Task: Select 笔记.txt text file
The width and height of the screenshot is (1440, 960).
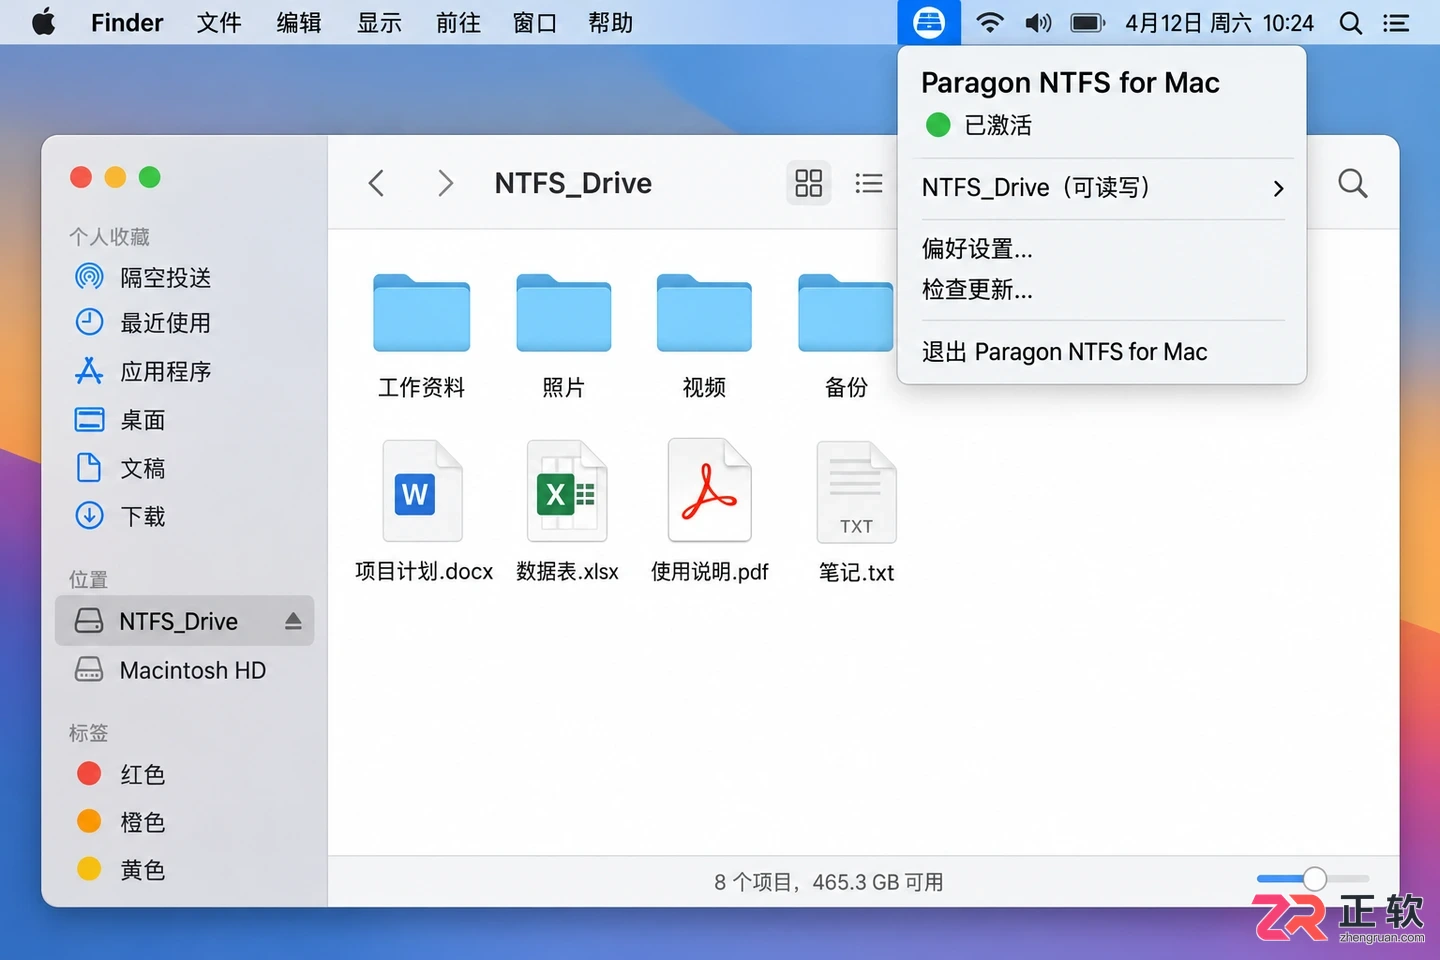Action: [x=856, y=511]
